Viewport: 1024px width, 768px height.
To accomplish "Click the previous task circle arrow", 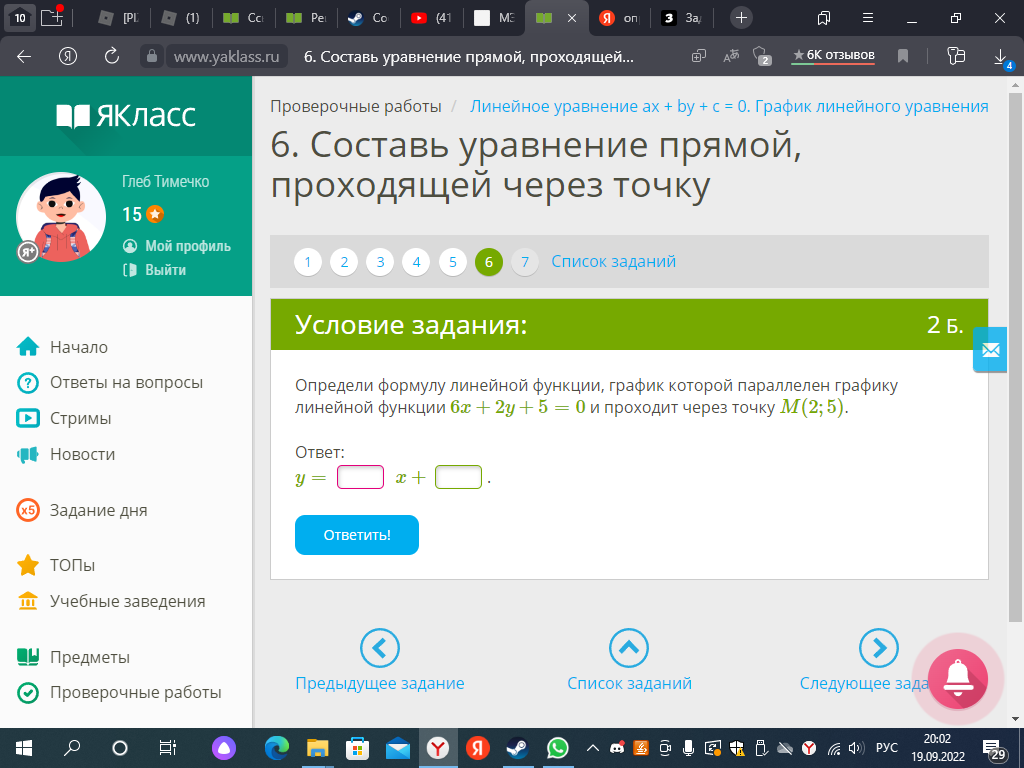I will tap(379, 648).
